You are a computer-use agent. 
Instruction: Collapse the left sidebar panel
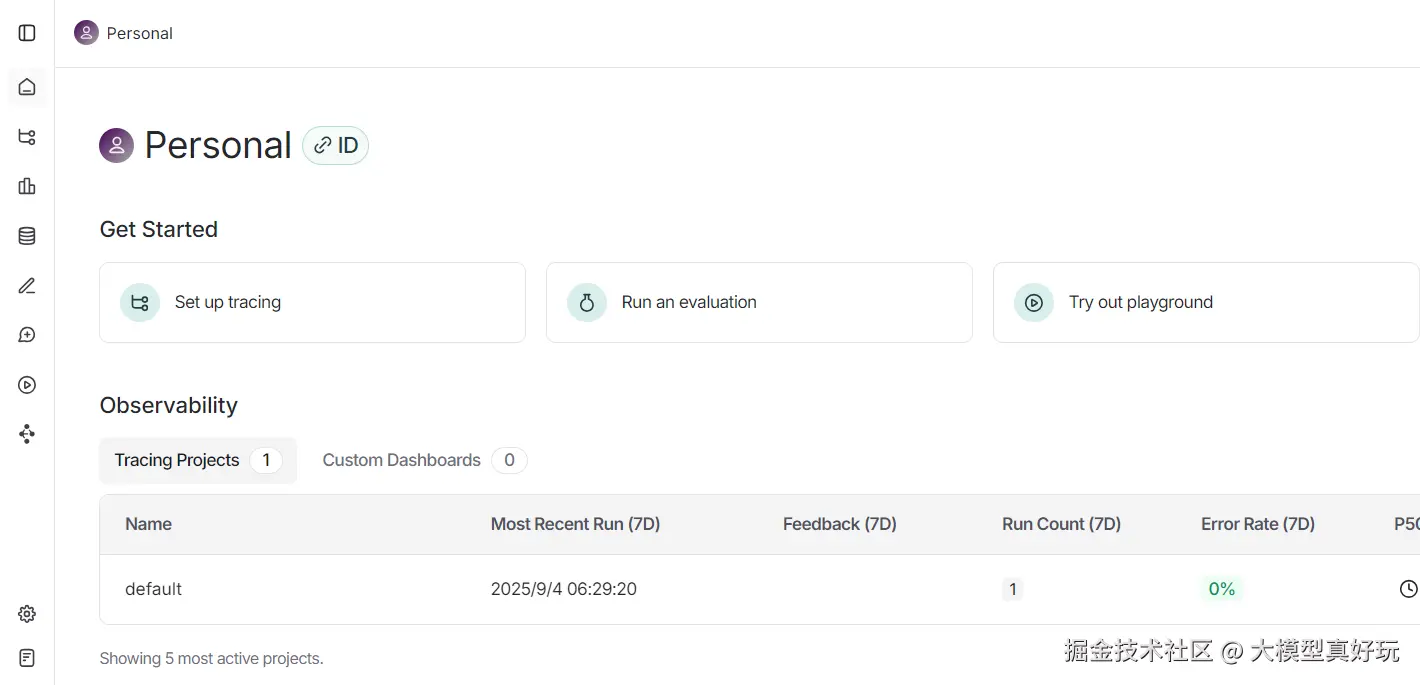point(27,33)
